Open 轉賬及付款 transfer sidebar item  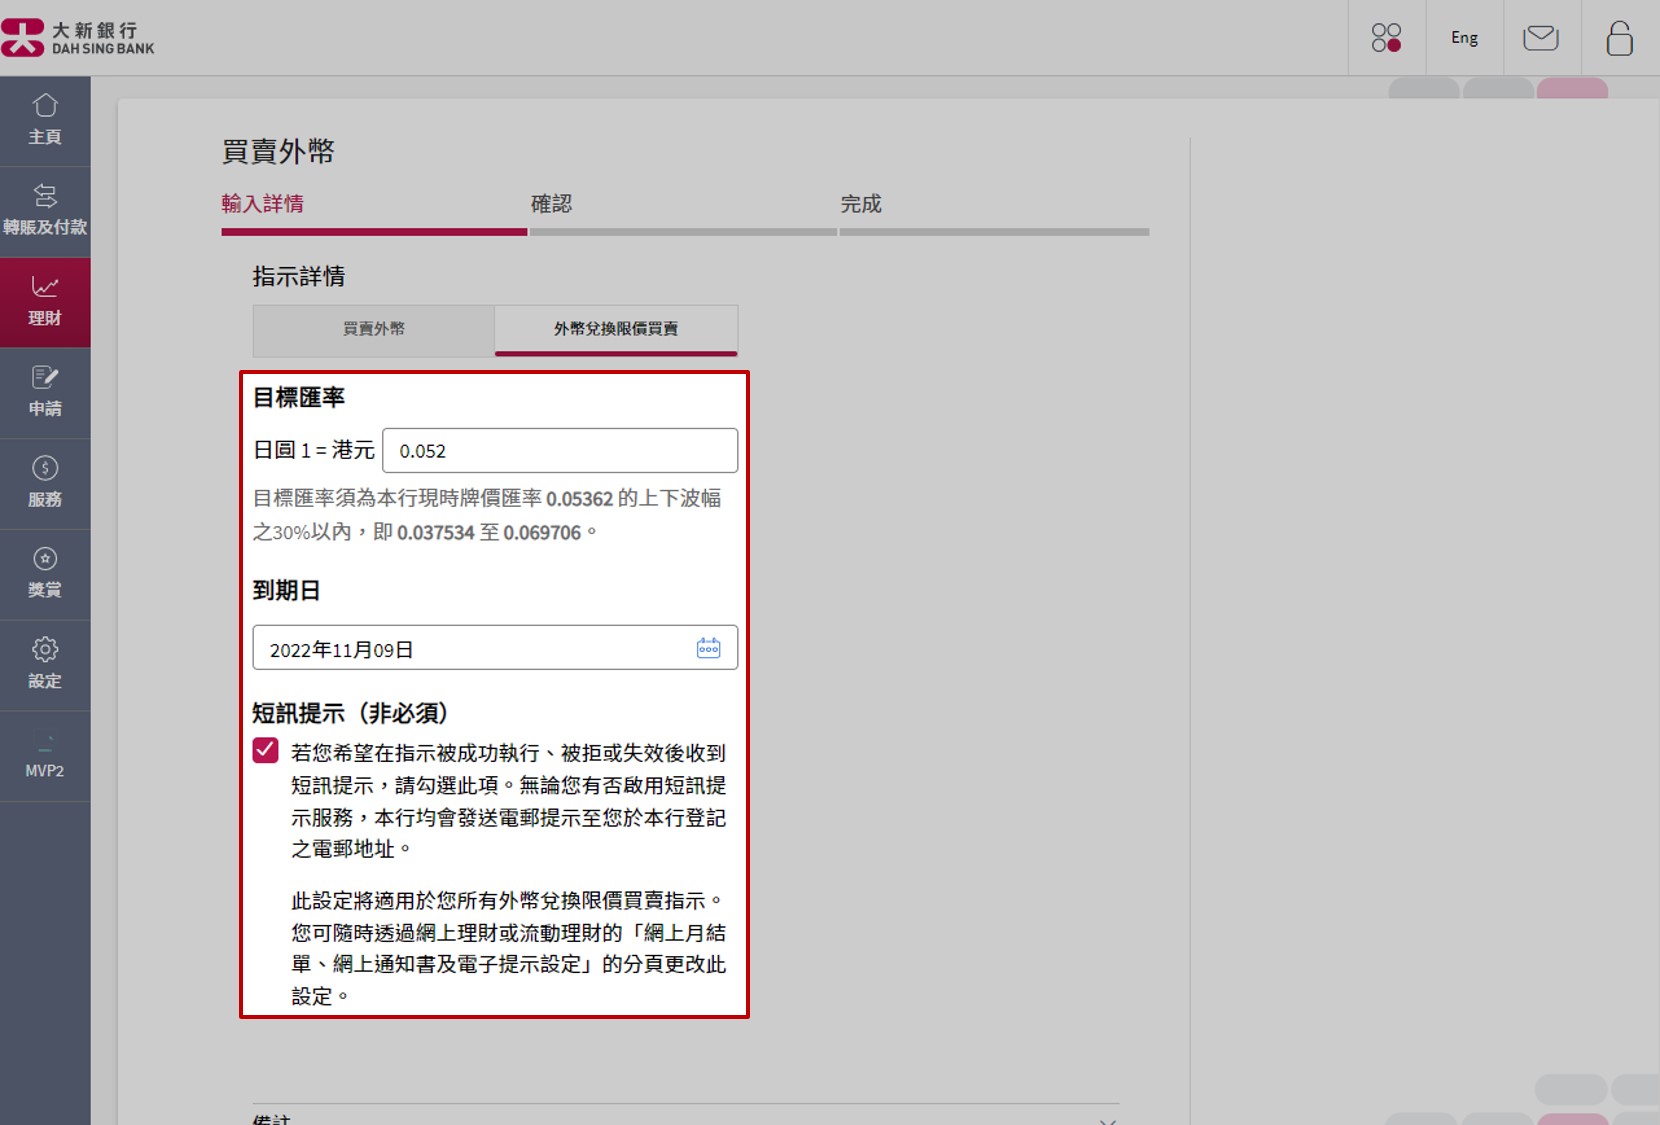45,211
